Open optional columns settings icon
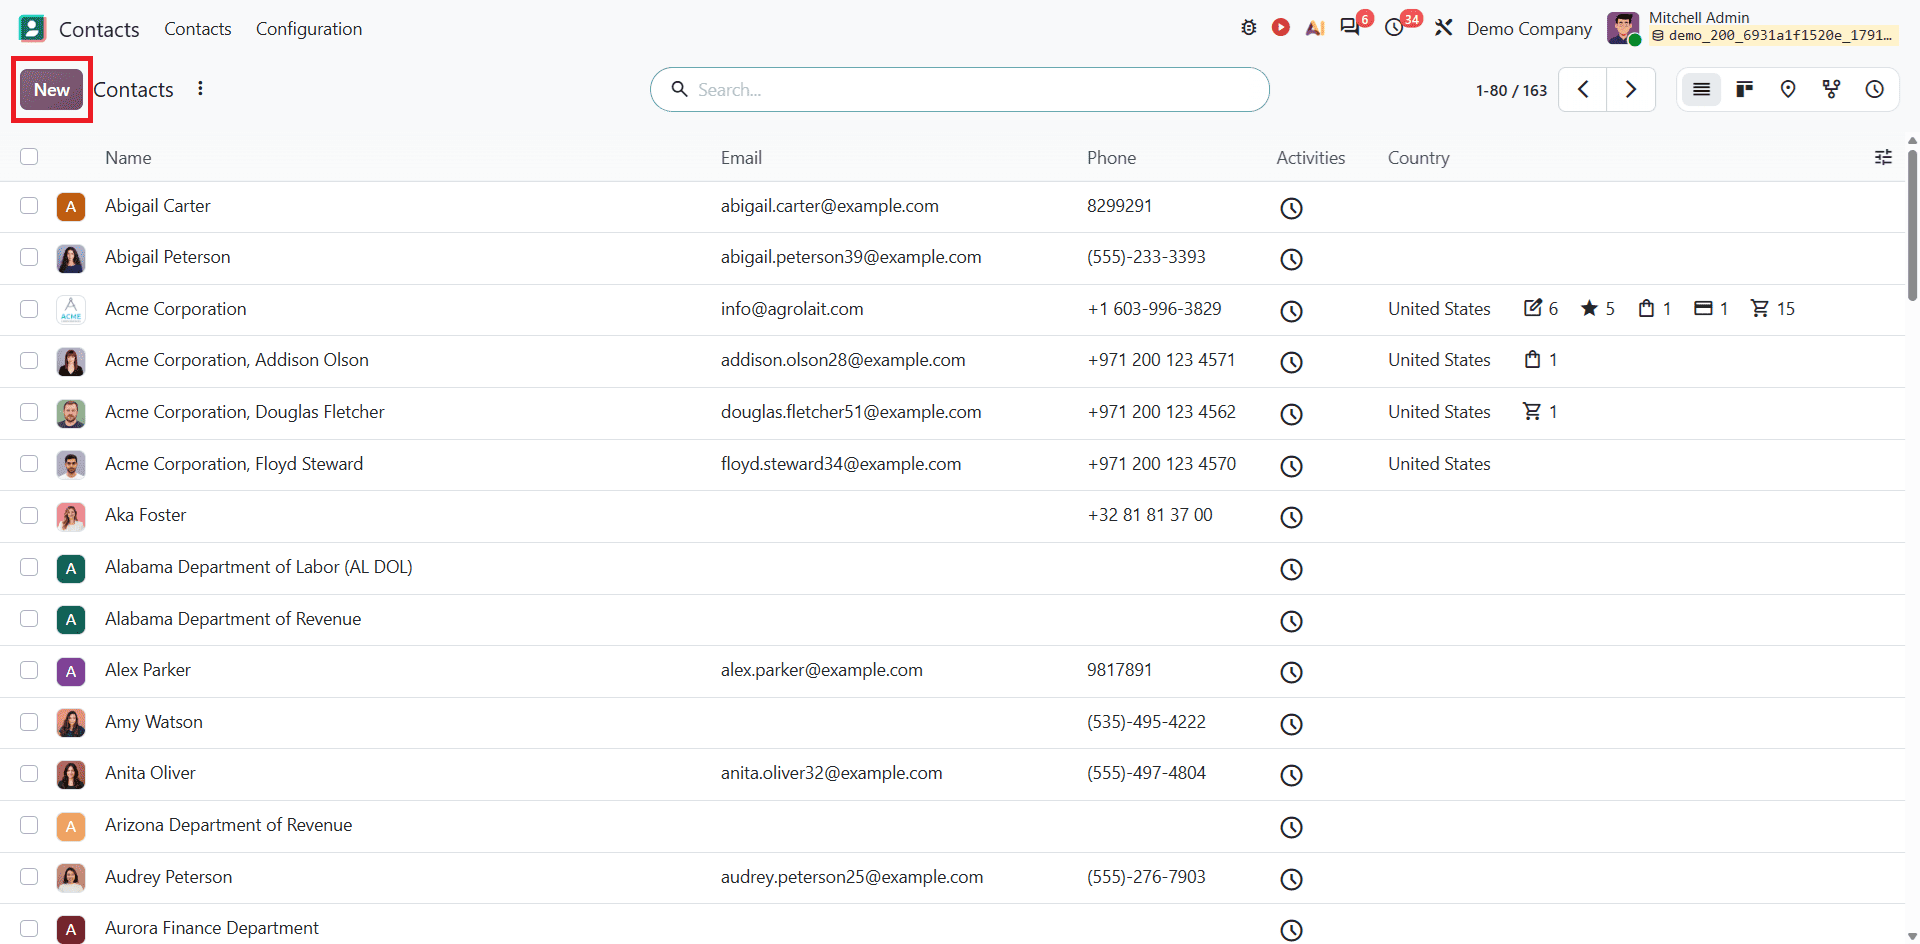The height and width of the screenshot is (944, 1920). (1883, 157)
